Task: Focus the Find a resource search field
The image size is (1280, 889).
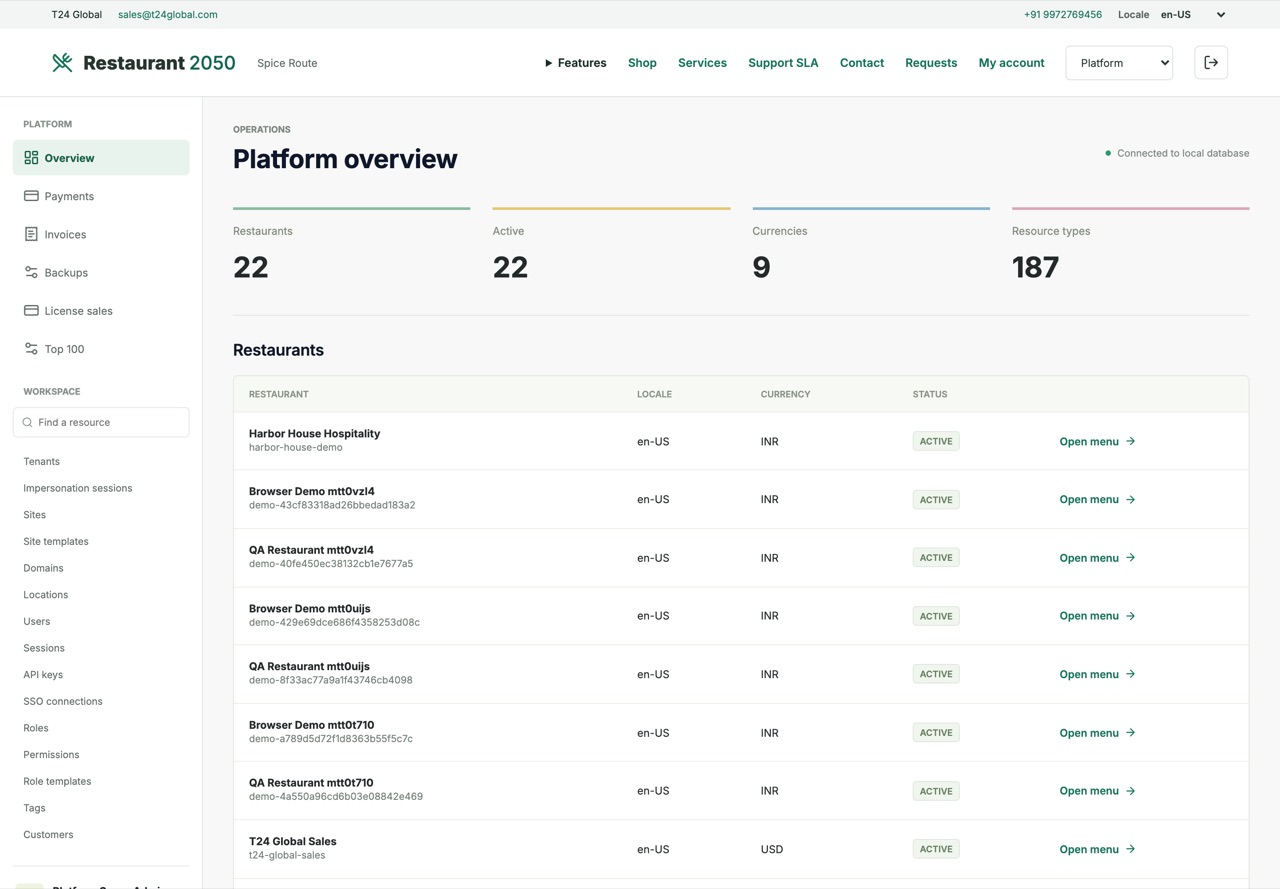Action: coord(101,422)
